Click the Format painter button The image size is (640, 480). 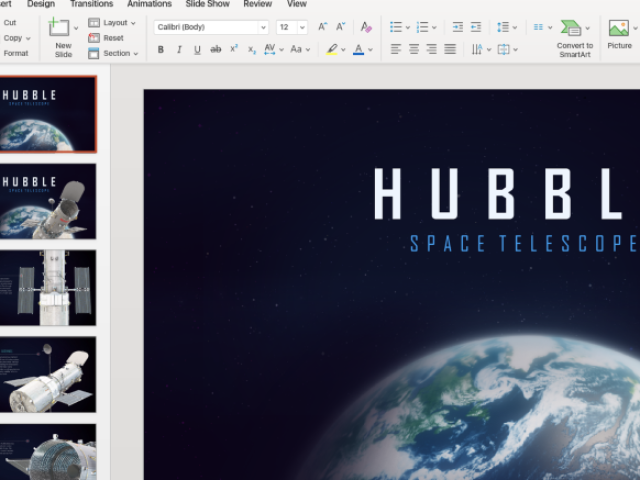[x=16, y=53]
